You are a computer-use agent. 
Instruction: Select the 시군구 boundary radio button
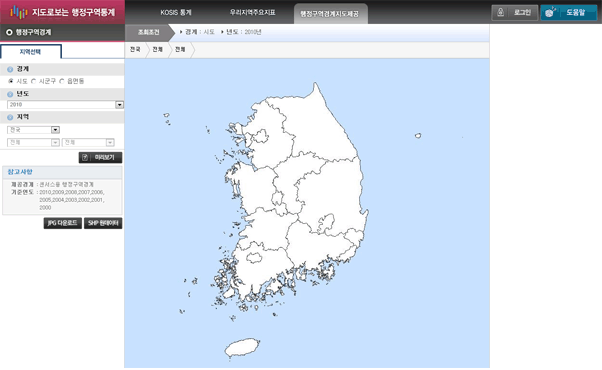[x=33, y=81]
